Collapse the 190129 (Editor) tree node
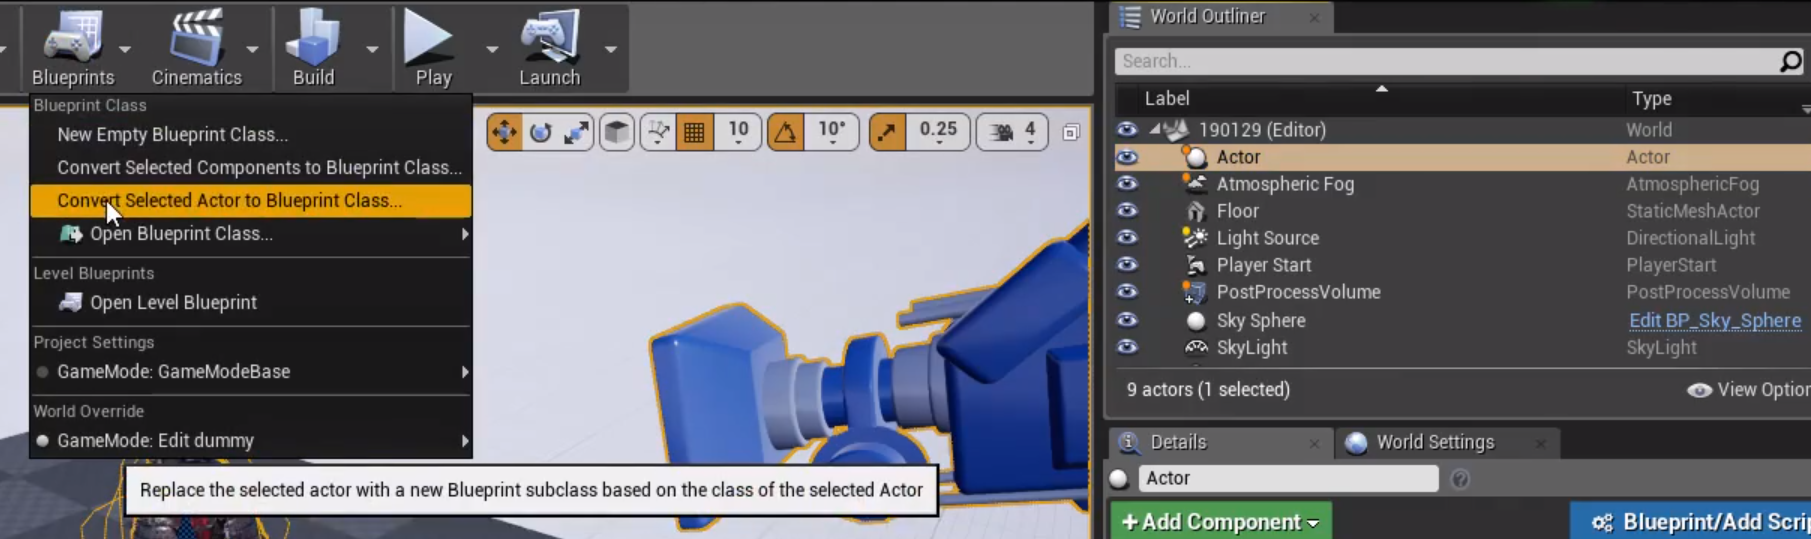The height and width of the screenshot is (539, 1811). pos(1154,130)
